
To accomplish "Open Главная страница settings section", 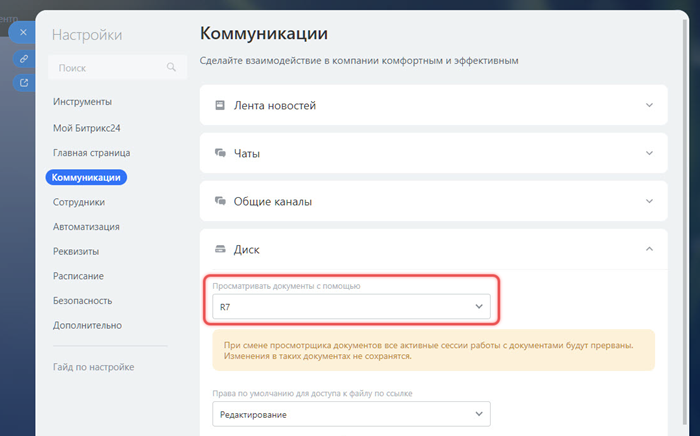I will tap(92, 153).
